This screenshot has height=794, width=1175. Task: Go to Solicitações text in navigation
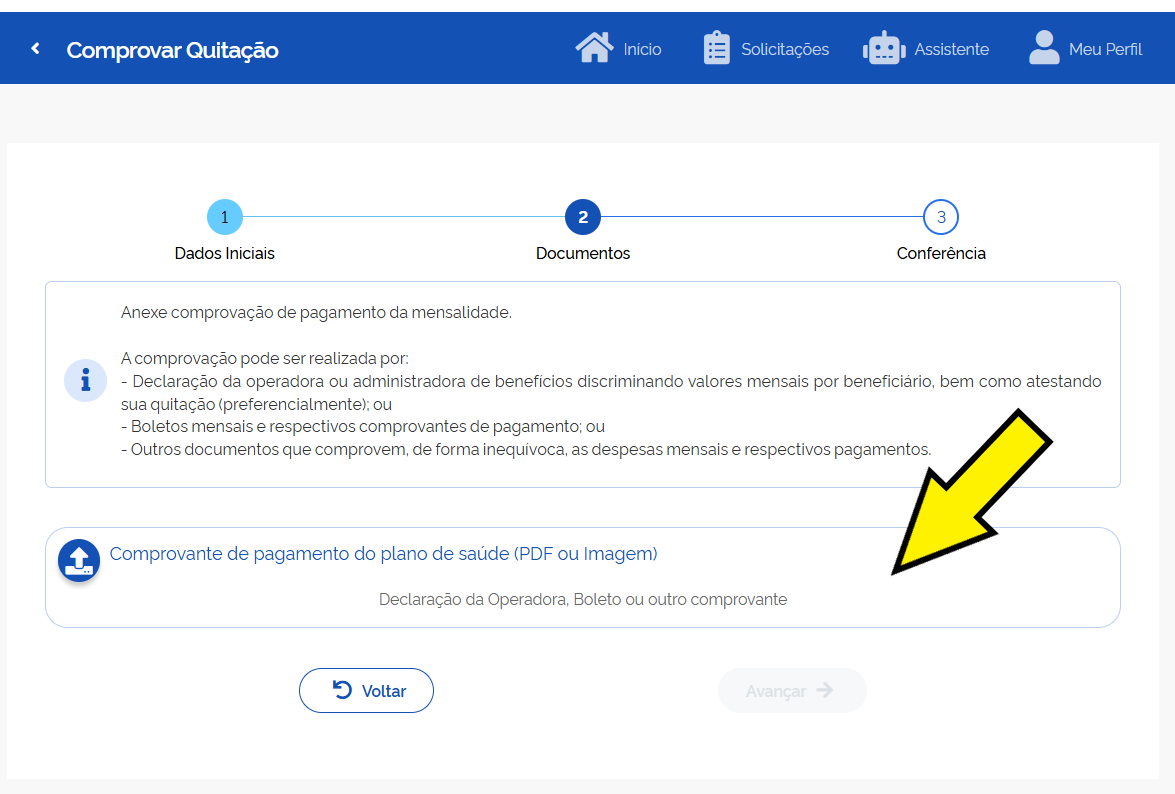(x=784, y=49)
